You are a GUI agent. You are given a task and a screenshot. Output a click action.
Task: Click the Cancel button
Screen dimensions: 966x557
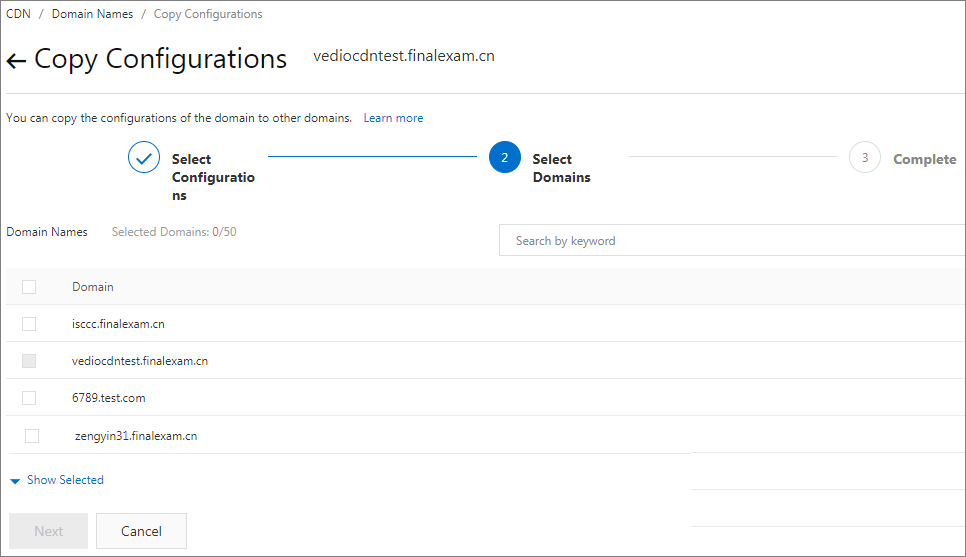click(x=141, y=531)
